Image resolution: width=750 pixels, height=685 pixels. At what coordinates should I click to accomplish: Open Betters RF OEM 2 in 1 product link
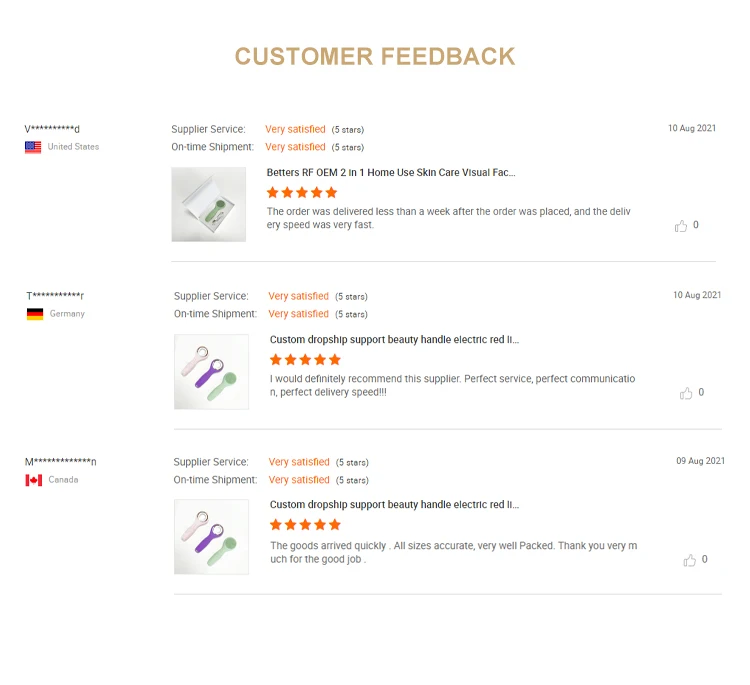[x=391, y=172]
